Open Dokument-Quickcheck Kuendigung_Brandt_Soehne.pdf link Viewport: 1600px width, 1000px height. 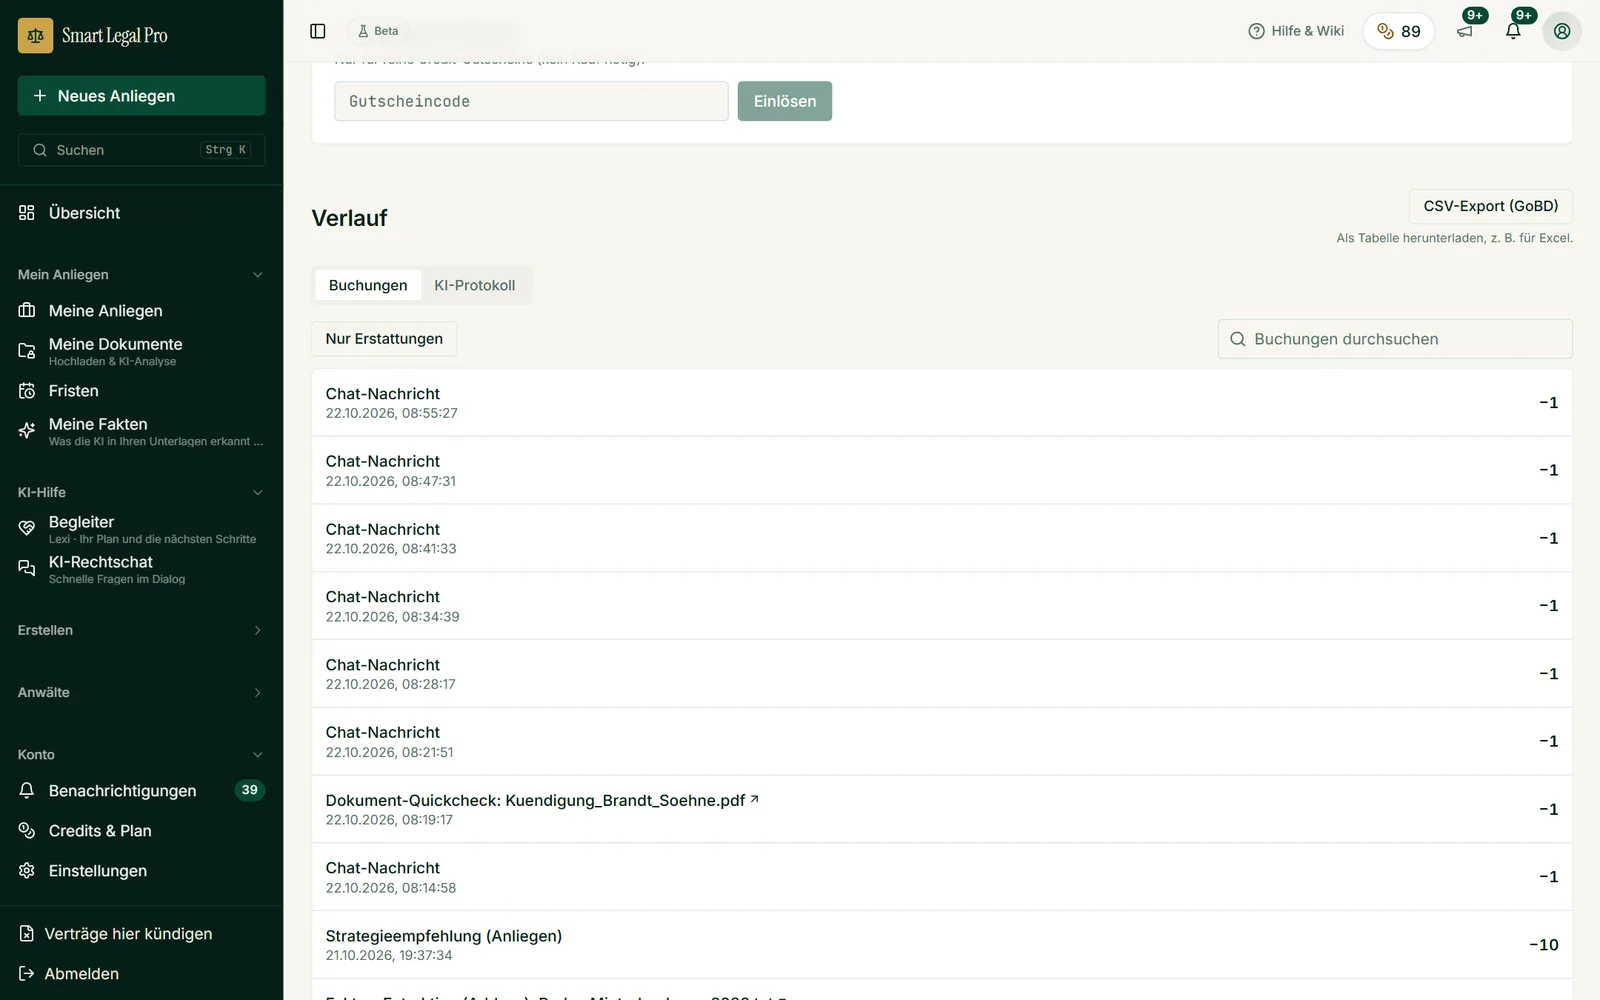point(542,800)
